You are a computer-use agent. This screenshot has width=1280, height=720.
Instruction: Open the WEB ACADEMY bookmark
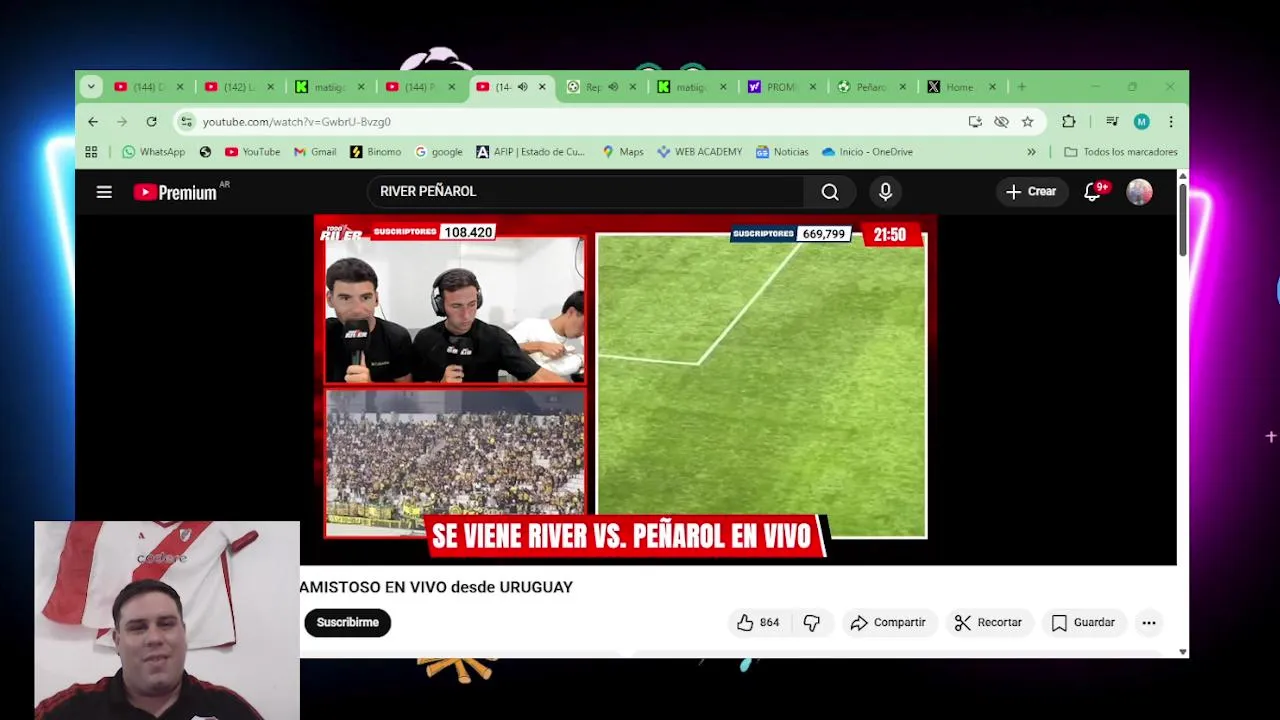699,152
